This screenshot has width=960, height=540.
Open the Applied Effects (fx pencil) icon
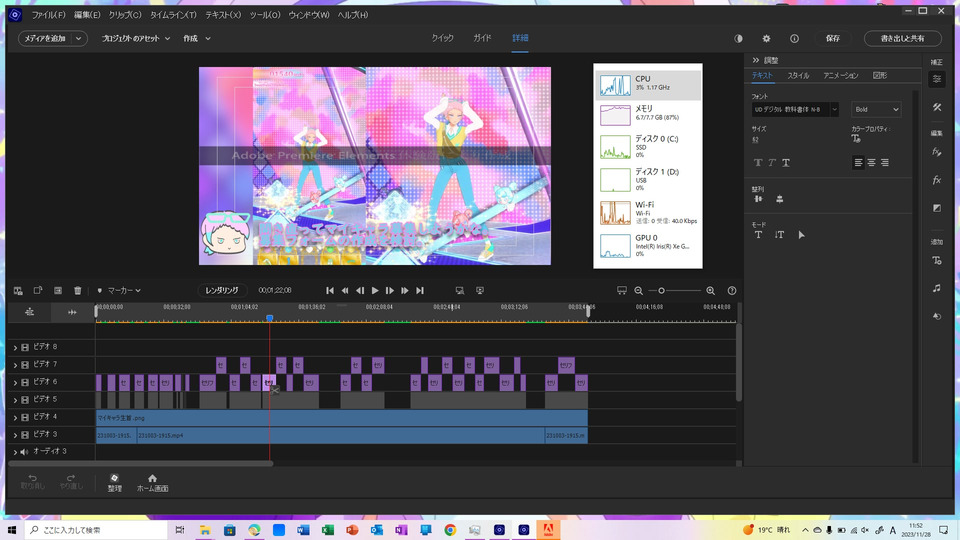pos(937,152)
